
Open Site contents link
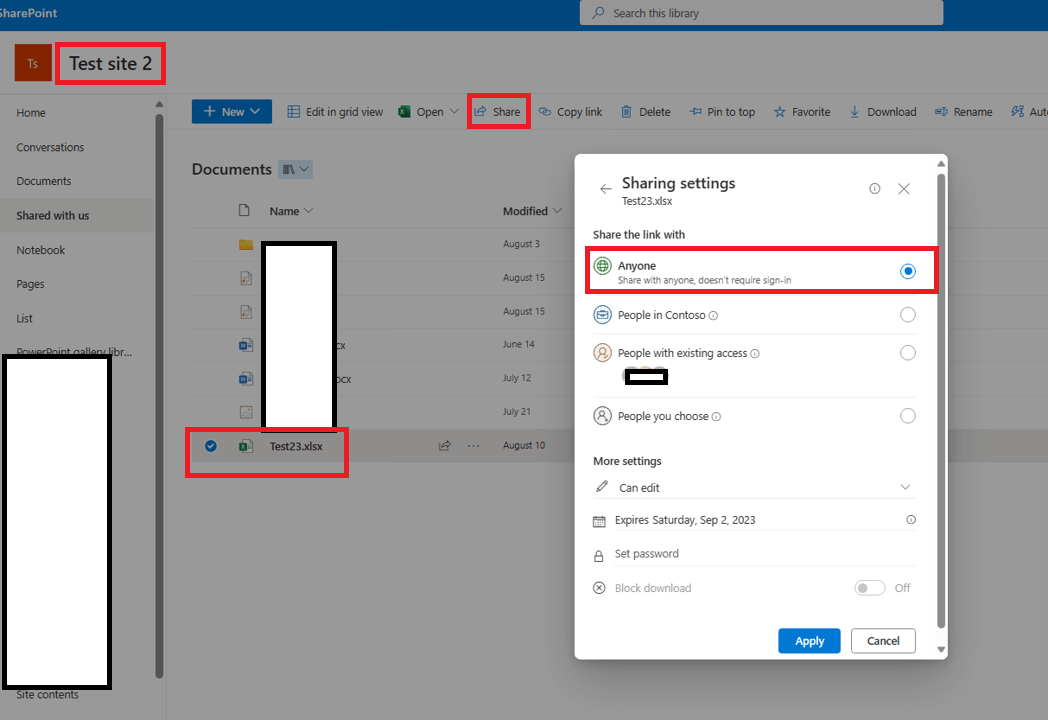click(47, 695)
